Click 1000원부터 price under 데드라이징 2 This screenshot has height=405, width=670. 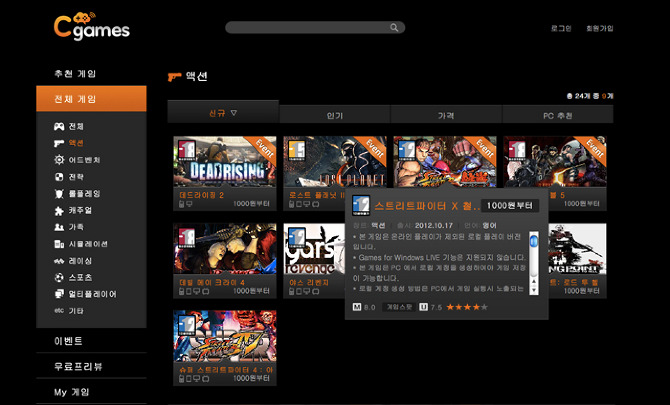click(251, 204)
